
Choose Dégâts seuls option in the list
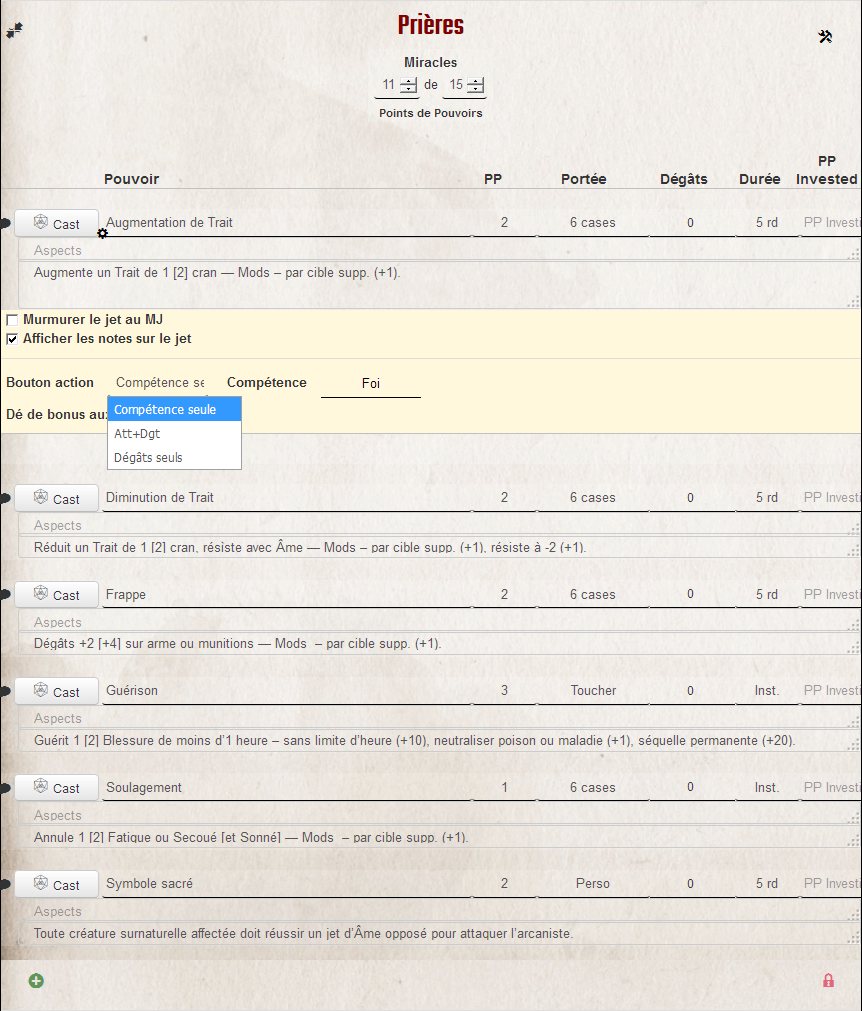click(148, 457)
